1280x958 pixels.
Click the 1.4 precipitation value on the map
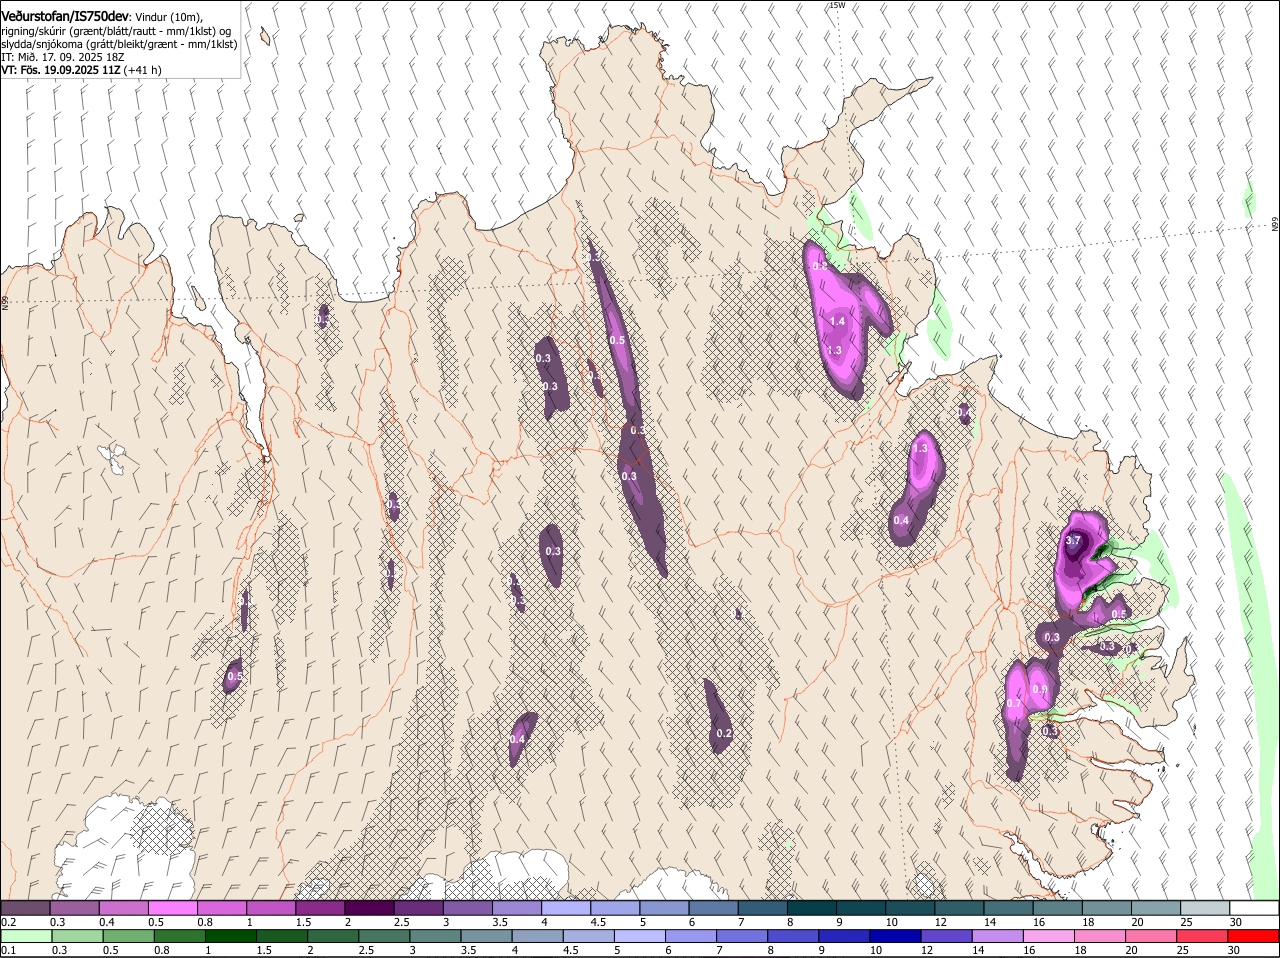pos(838,321)
